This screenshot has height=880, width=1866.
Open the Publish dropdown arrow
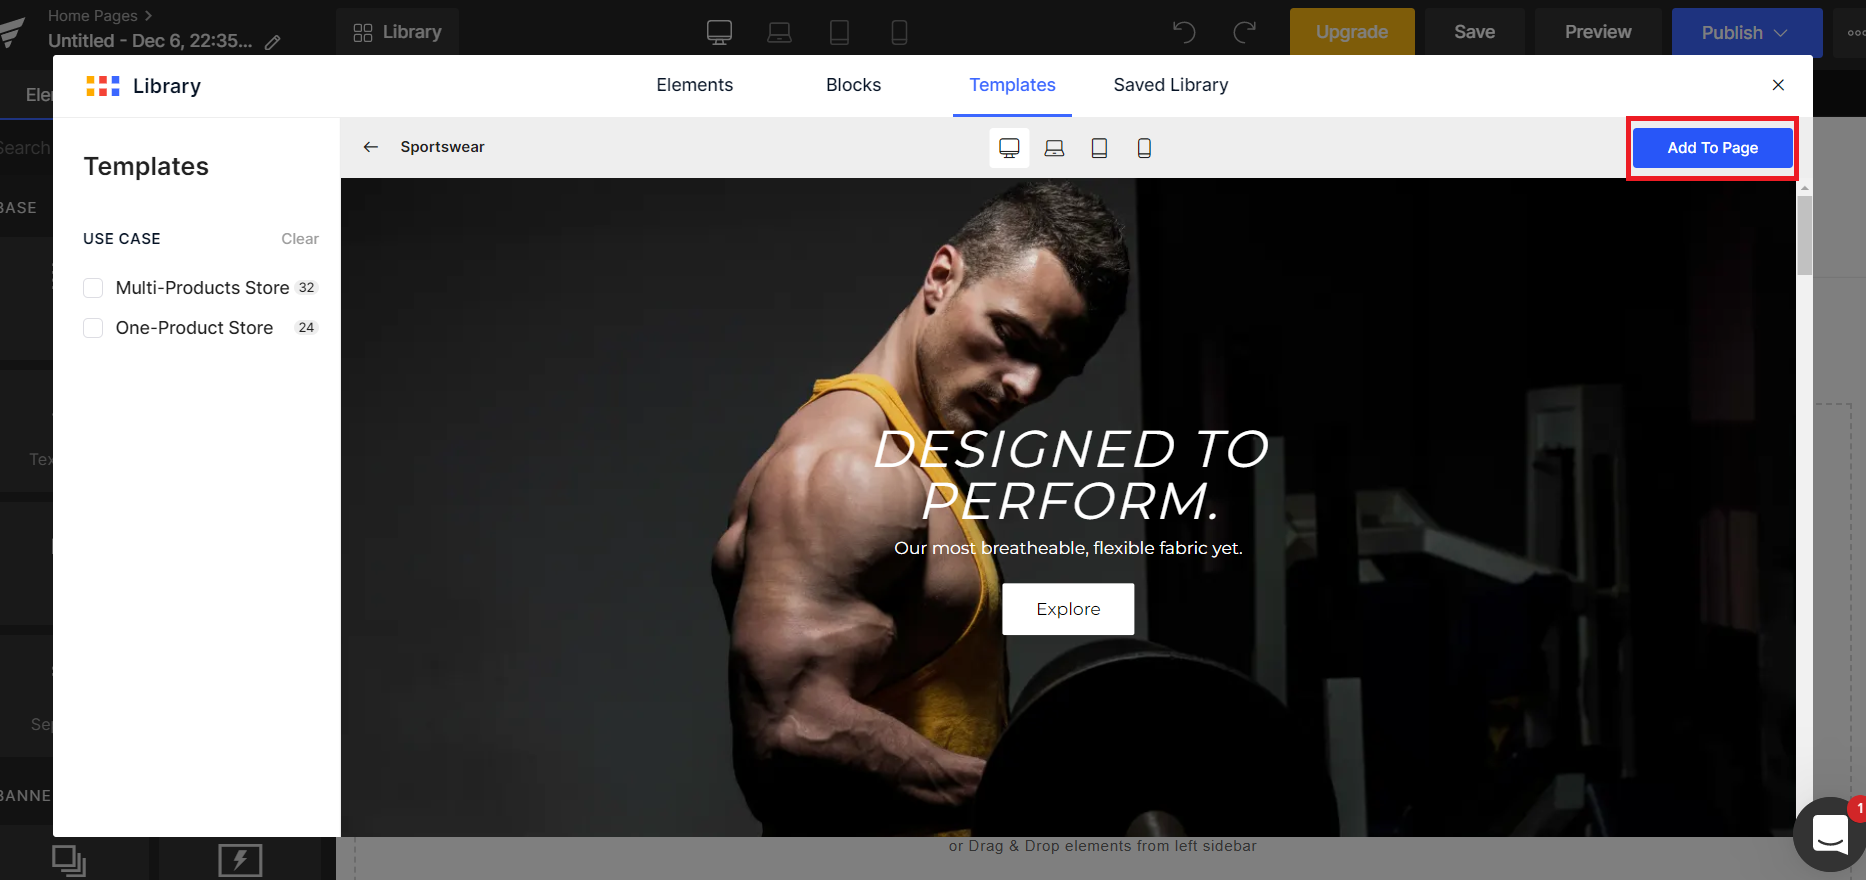pos(1781,33)
